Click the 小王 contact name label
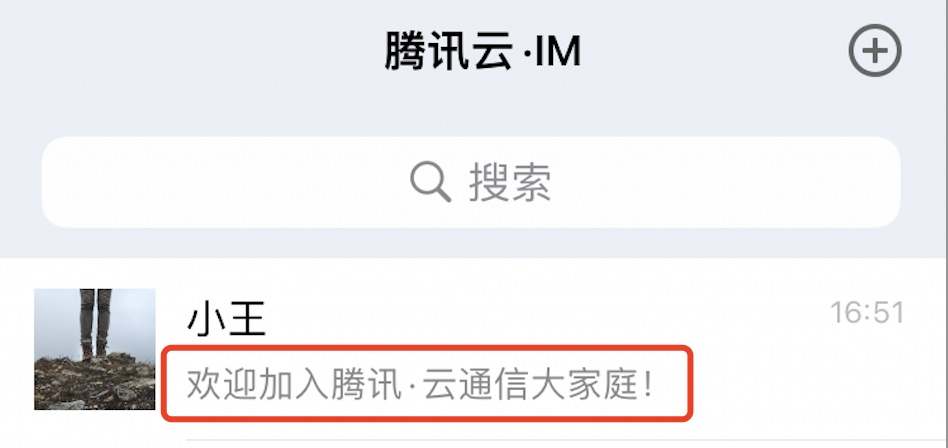Viewport: 948px width, 448px height. 227,319
